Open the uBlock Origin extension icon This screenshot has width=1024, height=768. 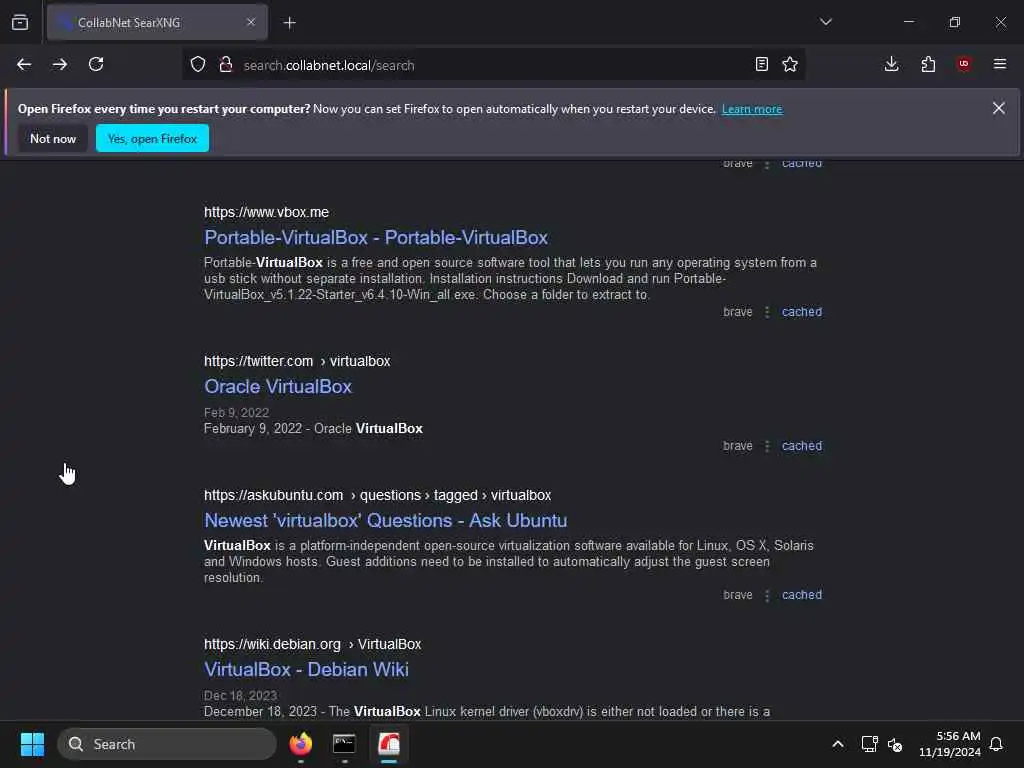[964, 64]
